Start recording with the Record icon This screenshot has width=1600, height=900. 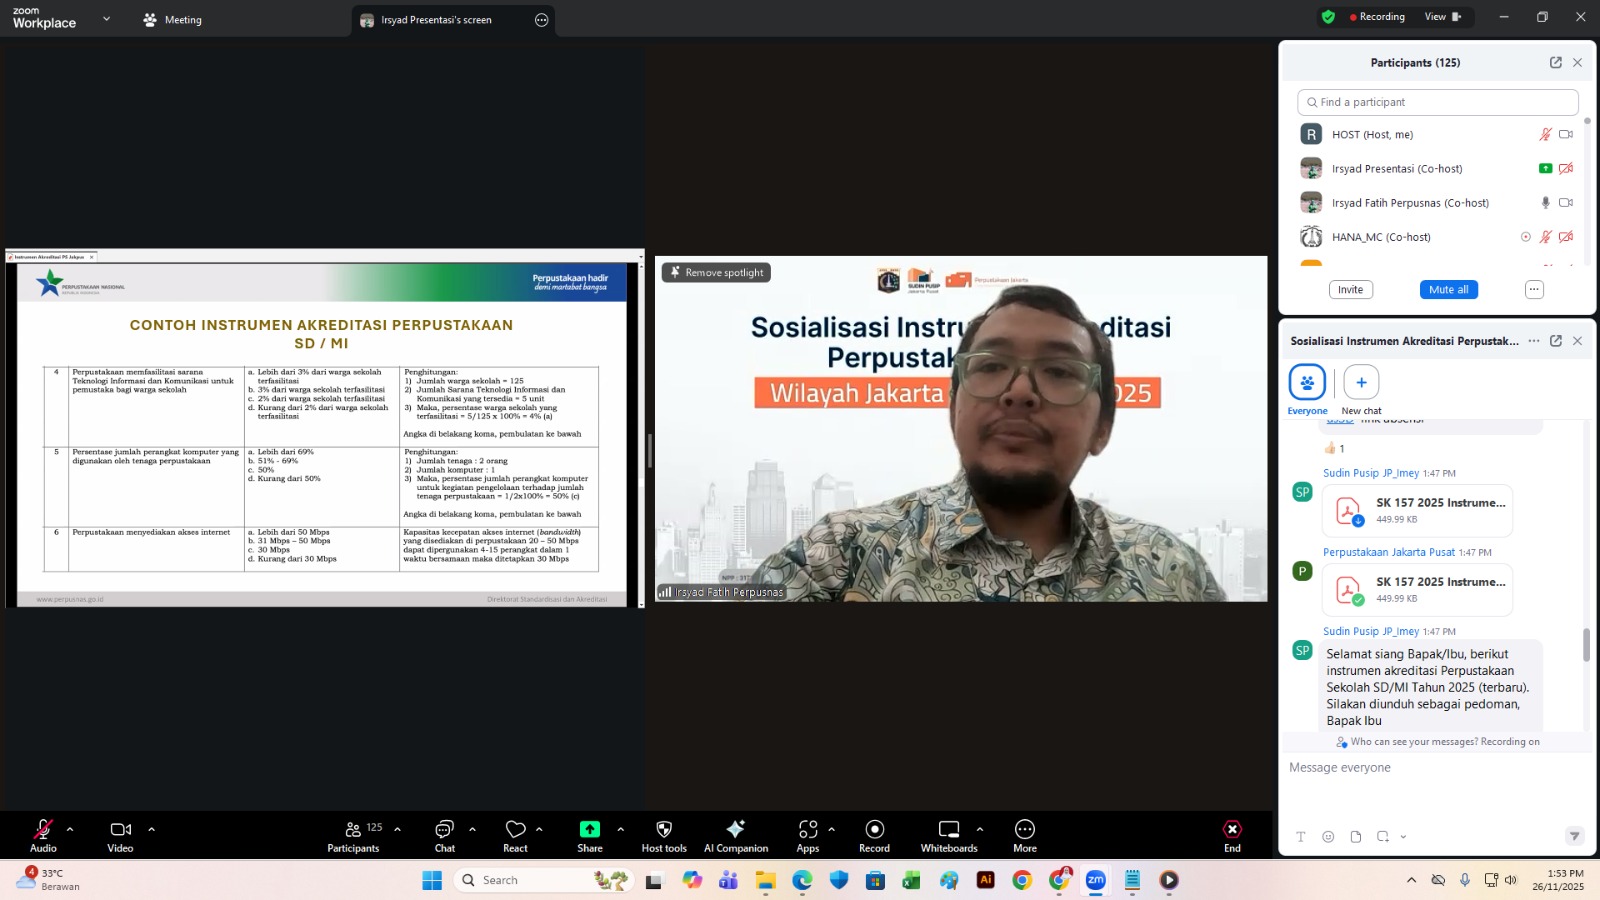pyautogui.click(x=873, y=829)
